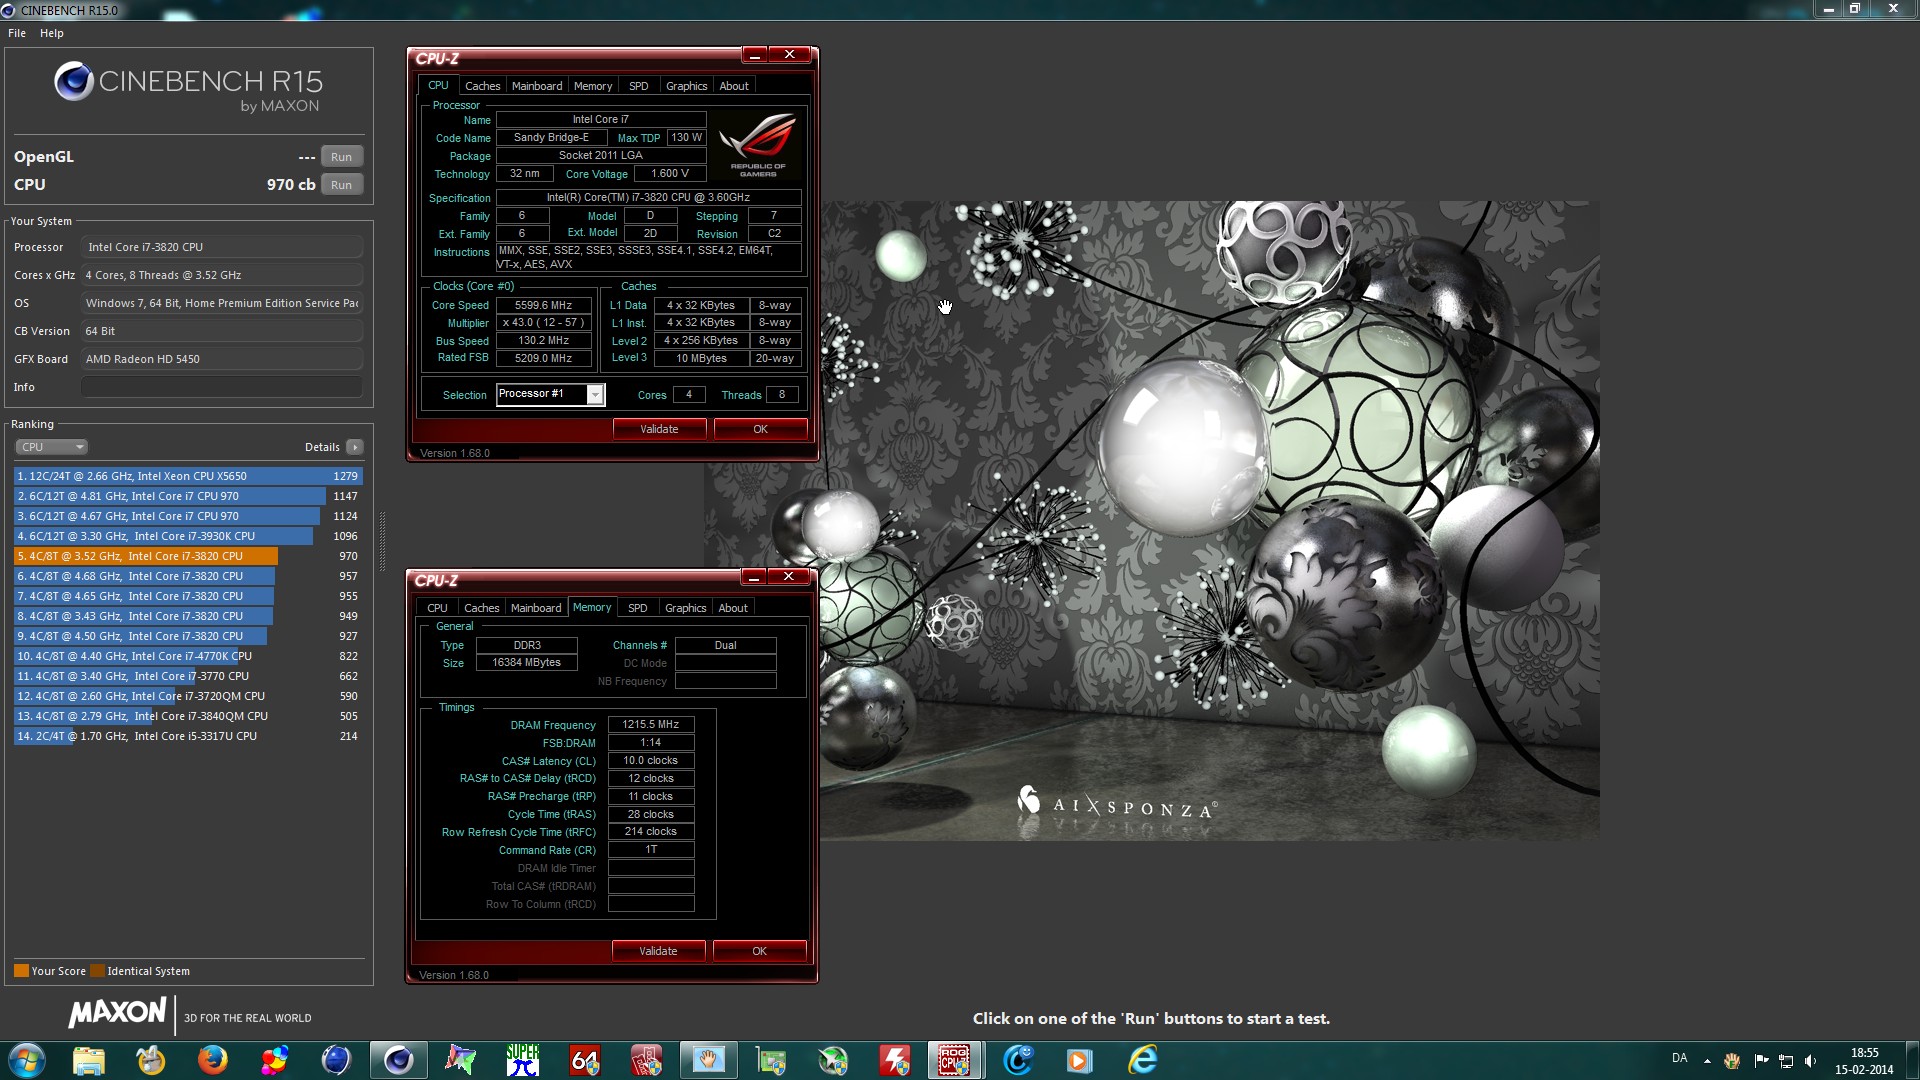Minimize the upper CPU-Z window

pyautogui.click(x=755, y=55)
